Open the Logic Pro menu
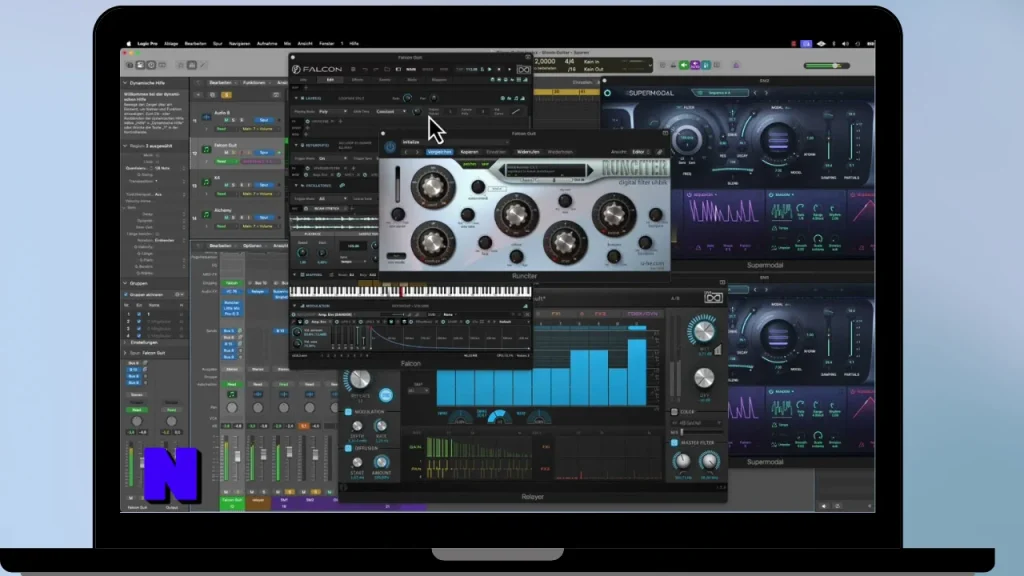 (x=148, y=44)
